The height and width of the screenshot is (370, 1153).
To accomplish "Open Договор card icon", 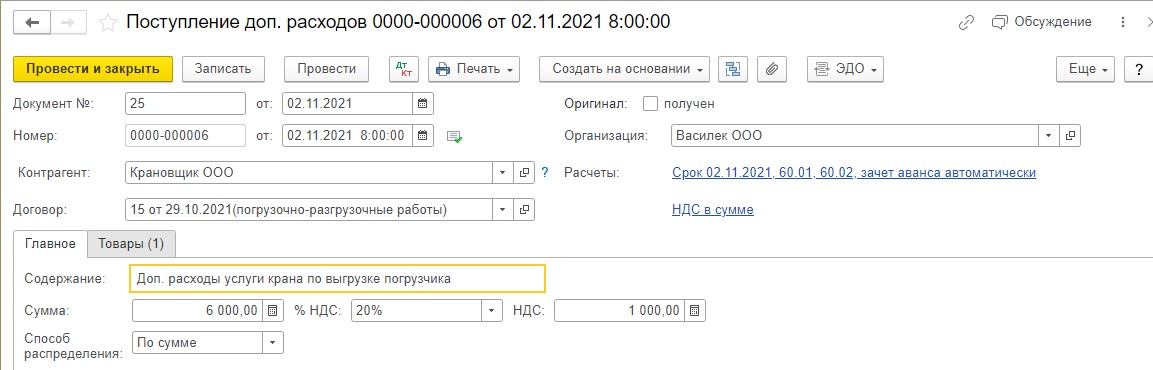I will click(x=524, y=210).
